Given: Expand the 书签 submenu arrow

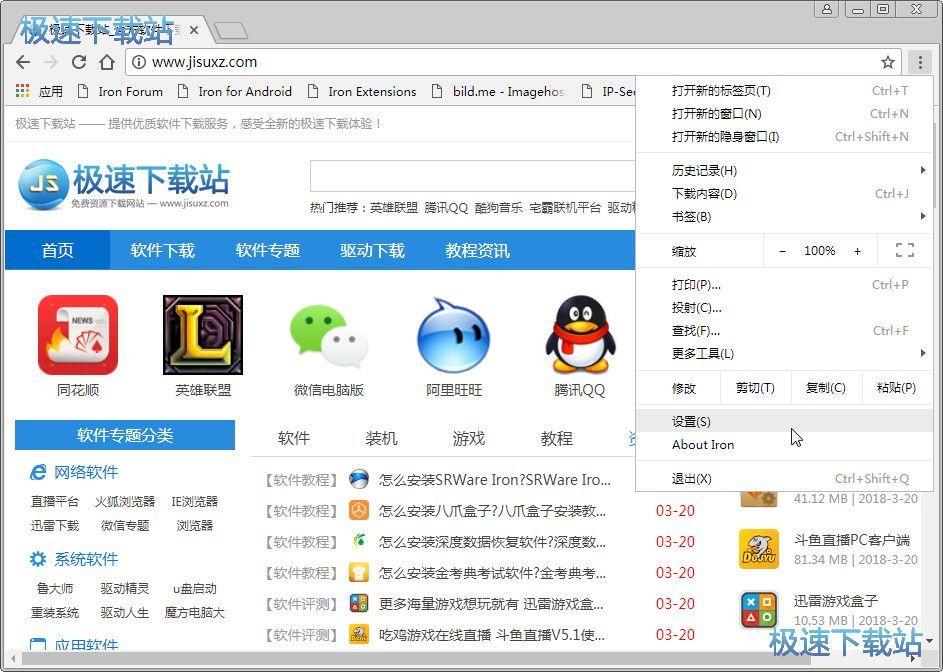Looking at the screenshot, I should click(x=923, y=217).
